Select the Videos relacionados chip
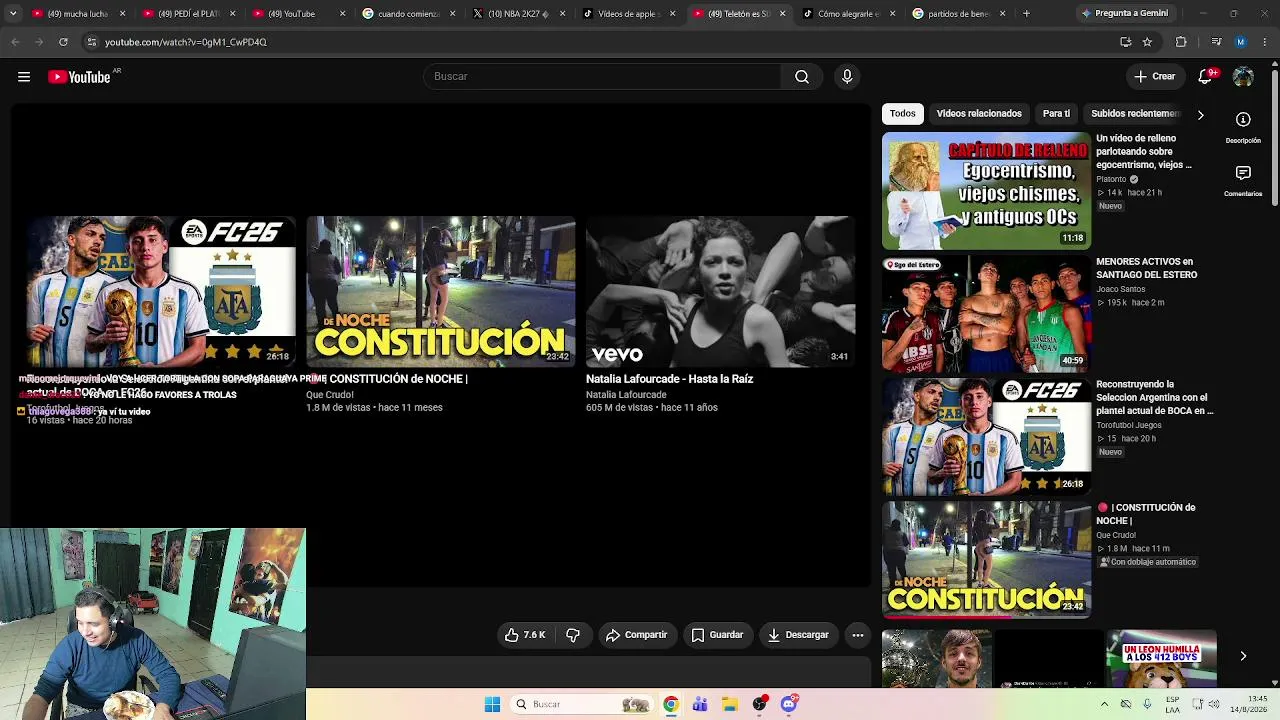 click(x=979, y=114)
